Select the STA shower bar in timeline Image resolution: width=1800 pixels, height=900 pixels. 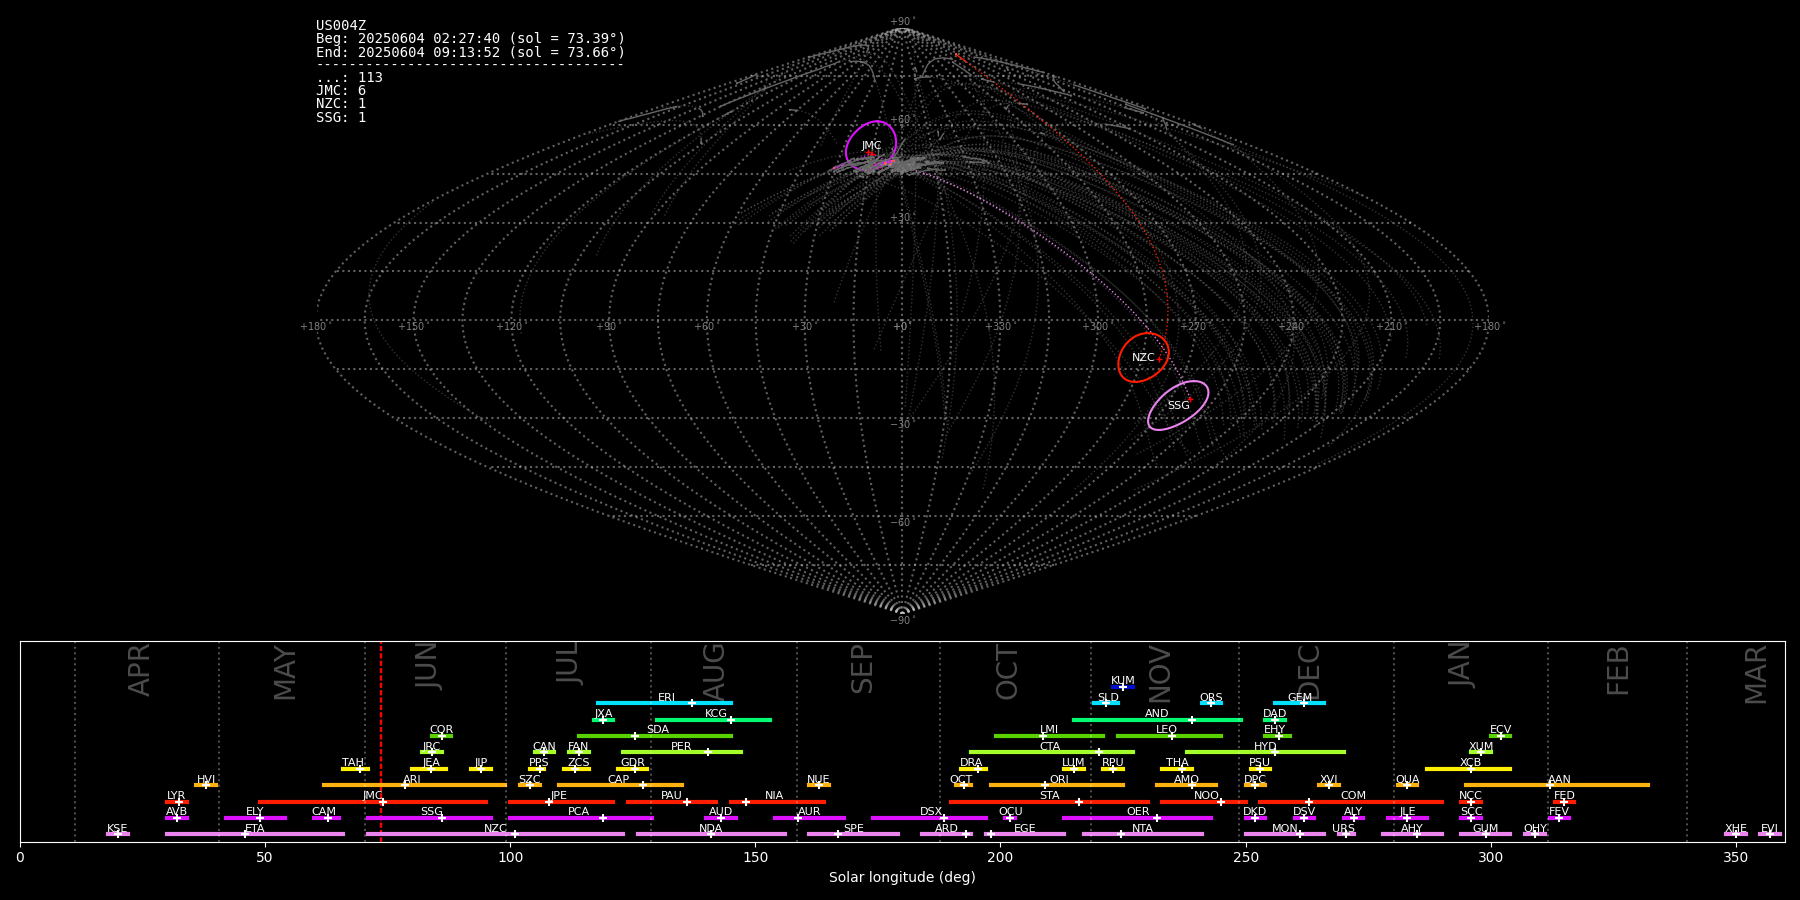pos(1049,802)
